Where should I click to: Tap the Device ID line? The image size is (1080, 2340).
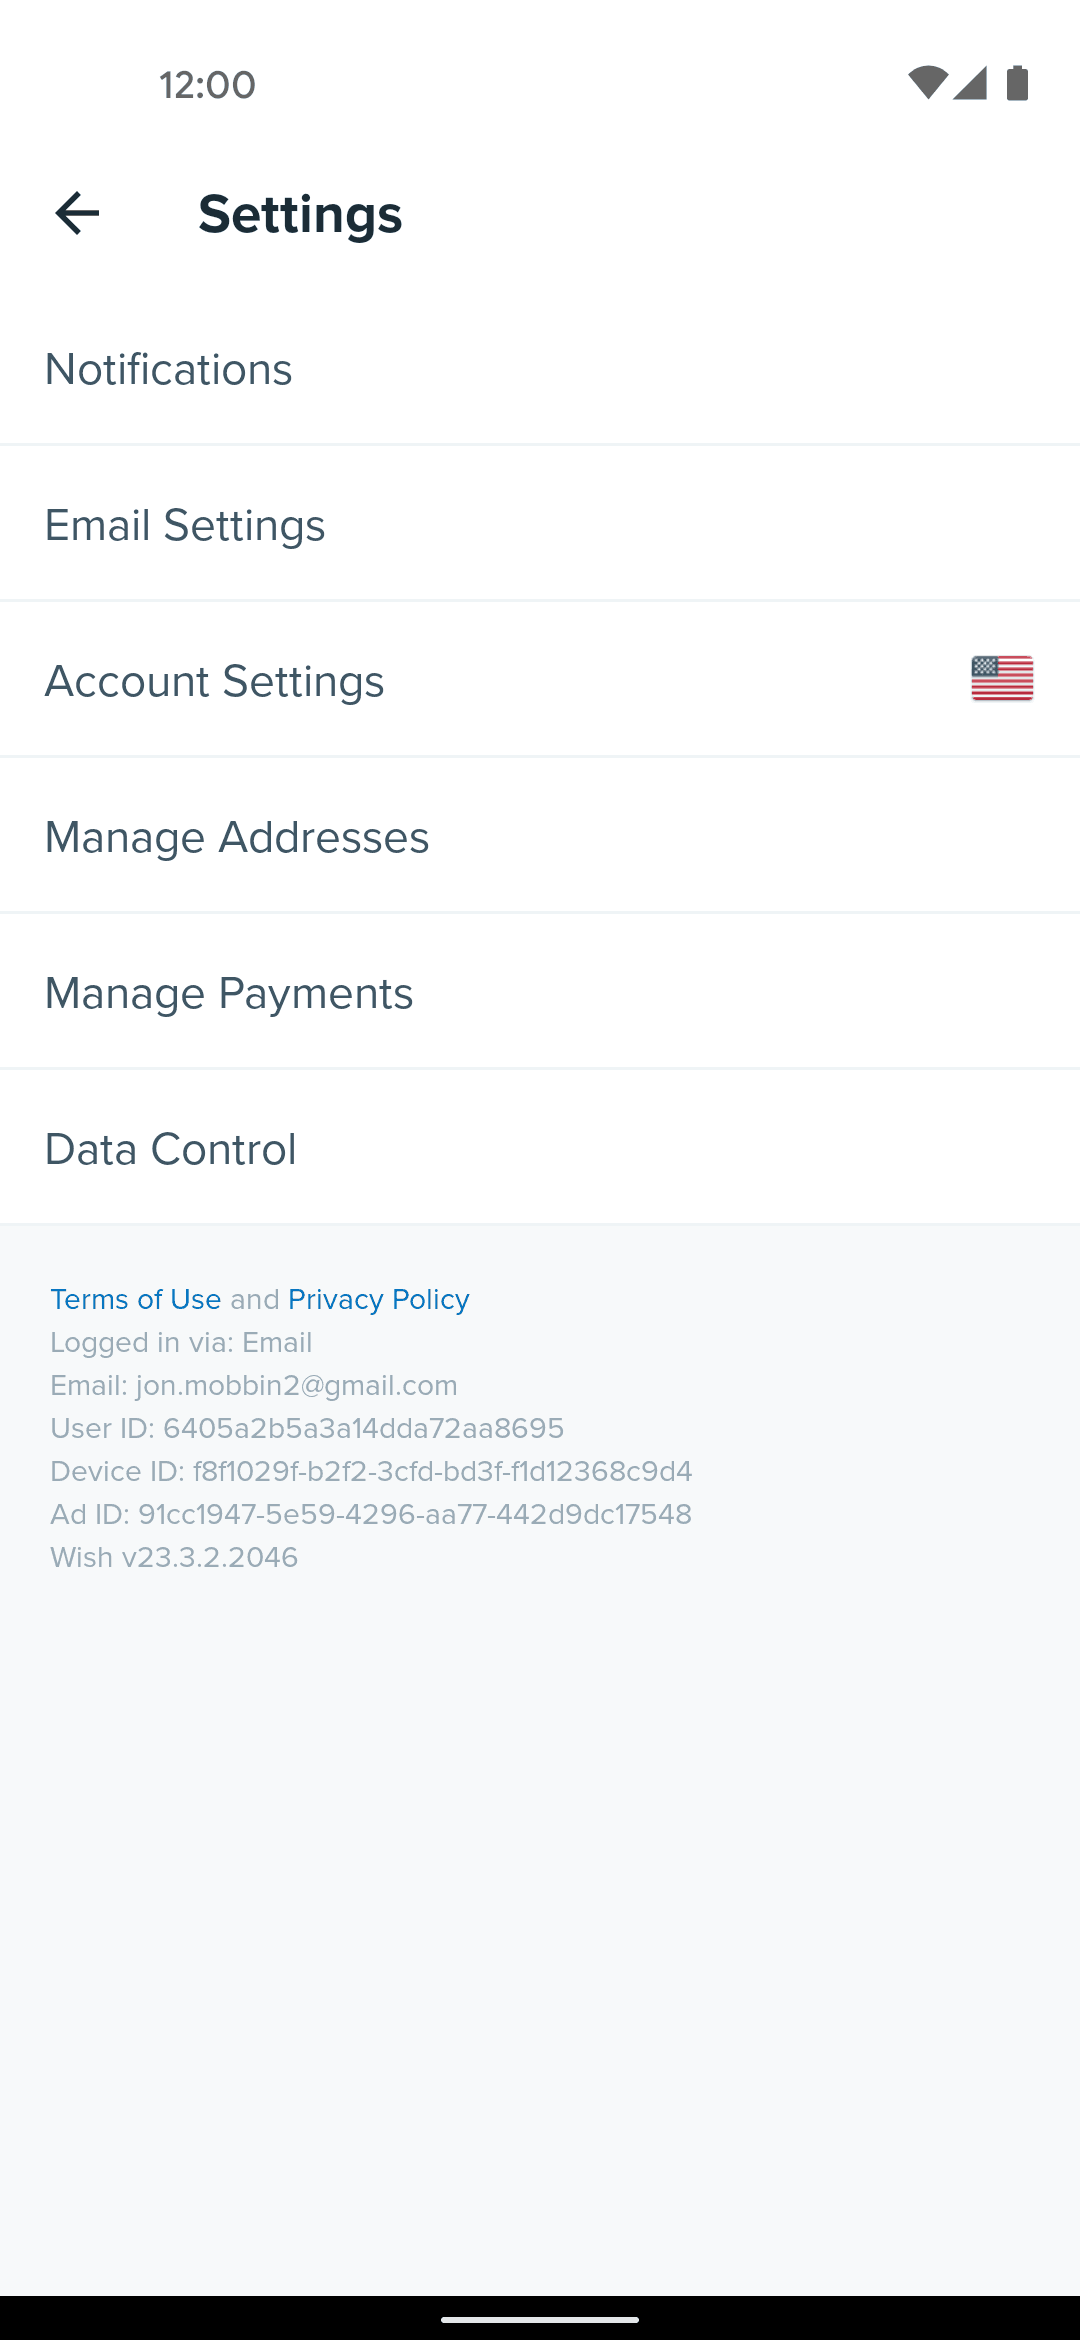tap(371, 1471)
